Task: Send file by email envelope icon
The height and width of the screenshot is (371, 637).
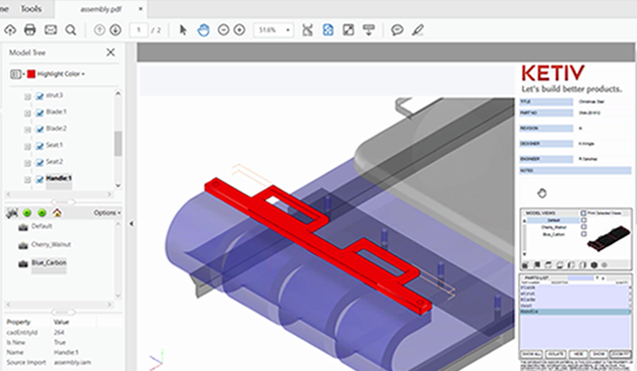Action: [x=51, y=30]
